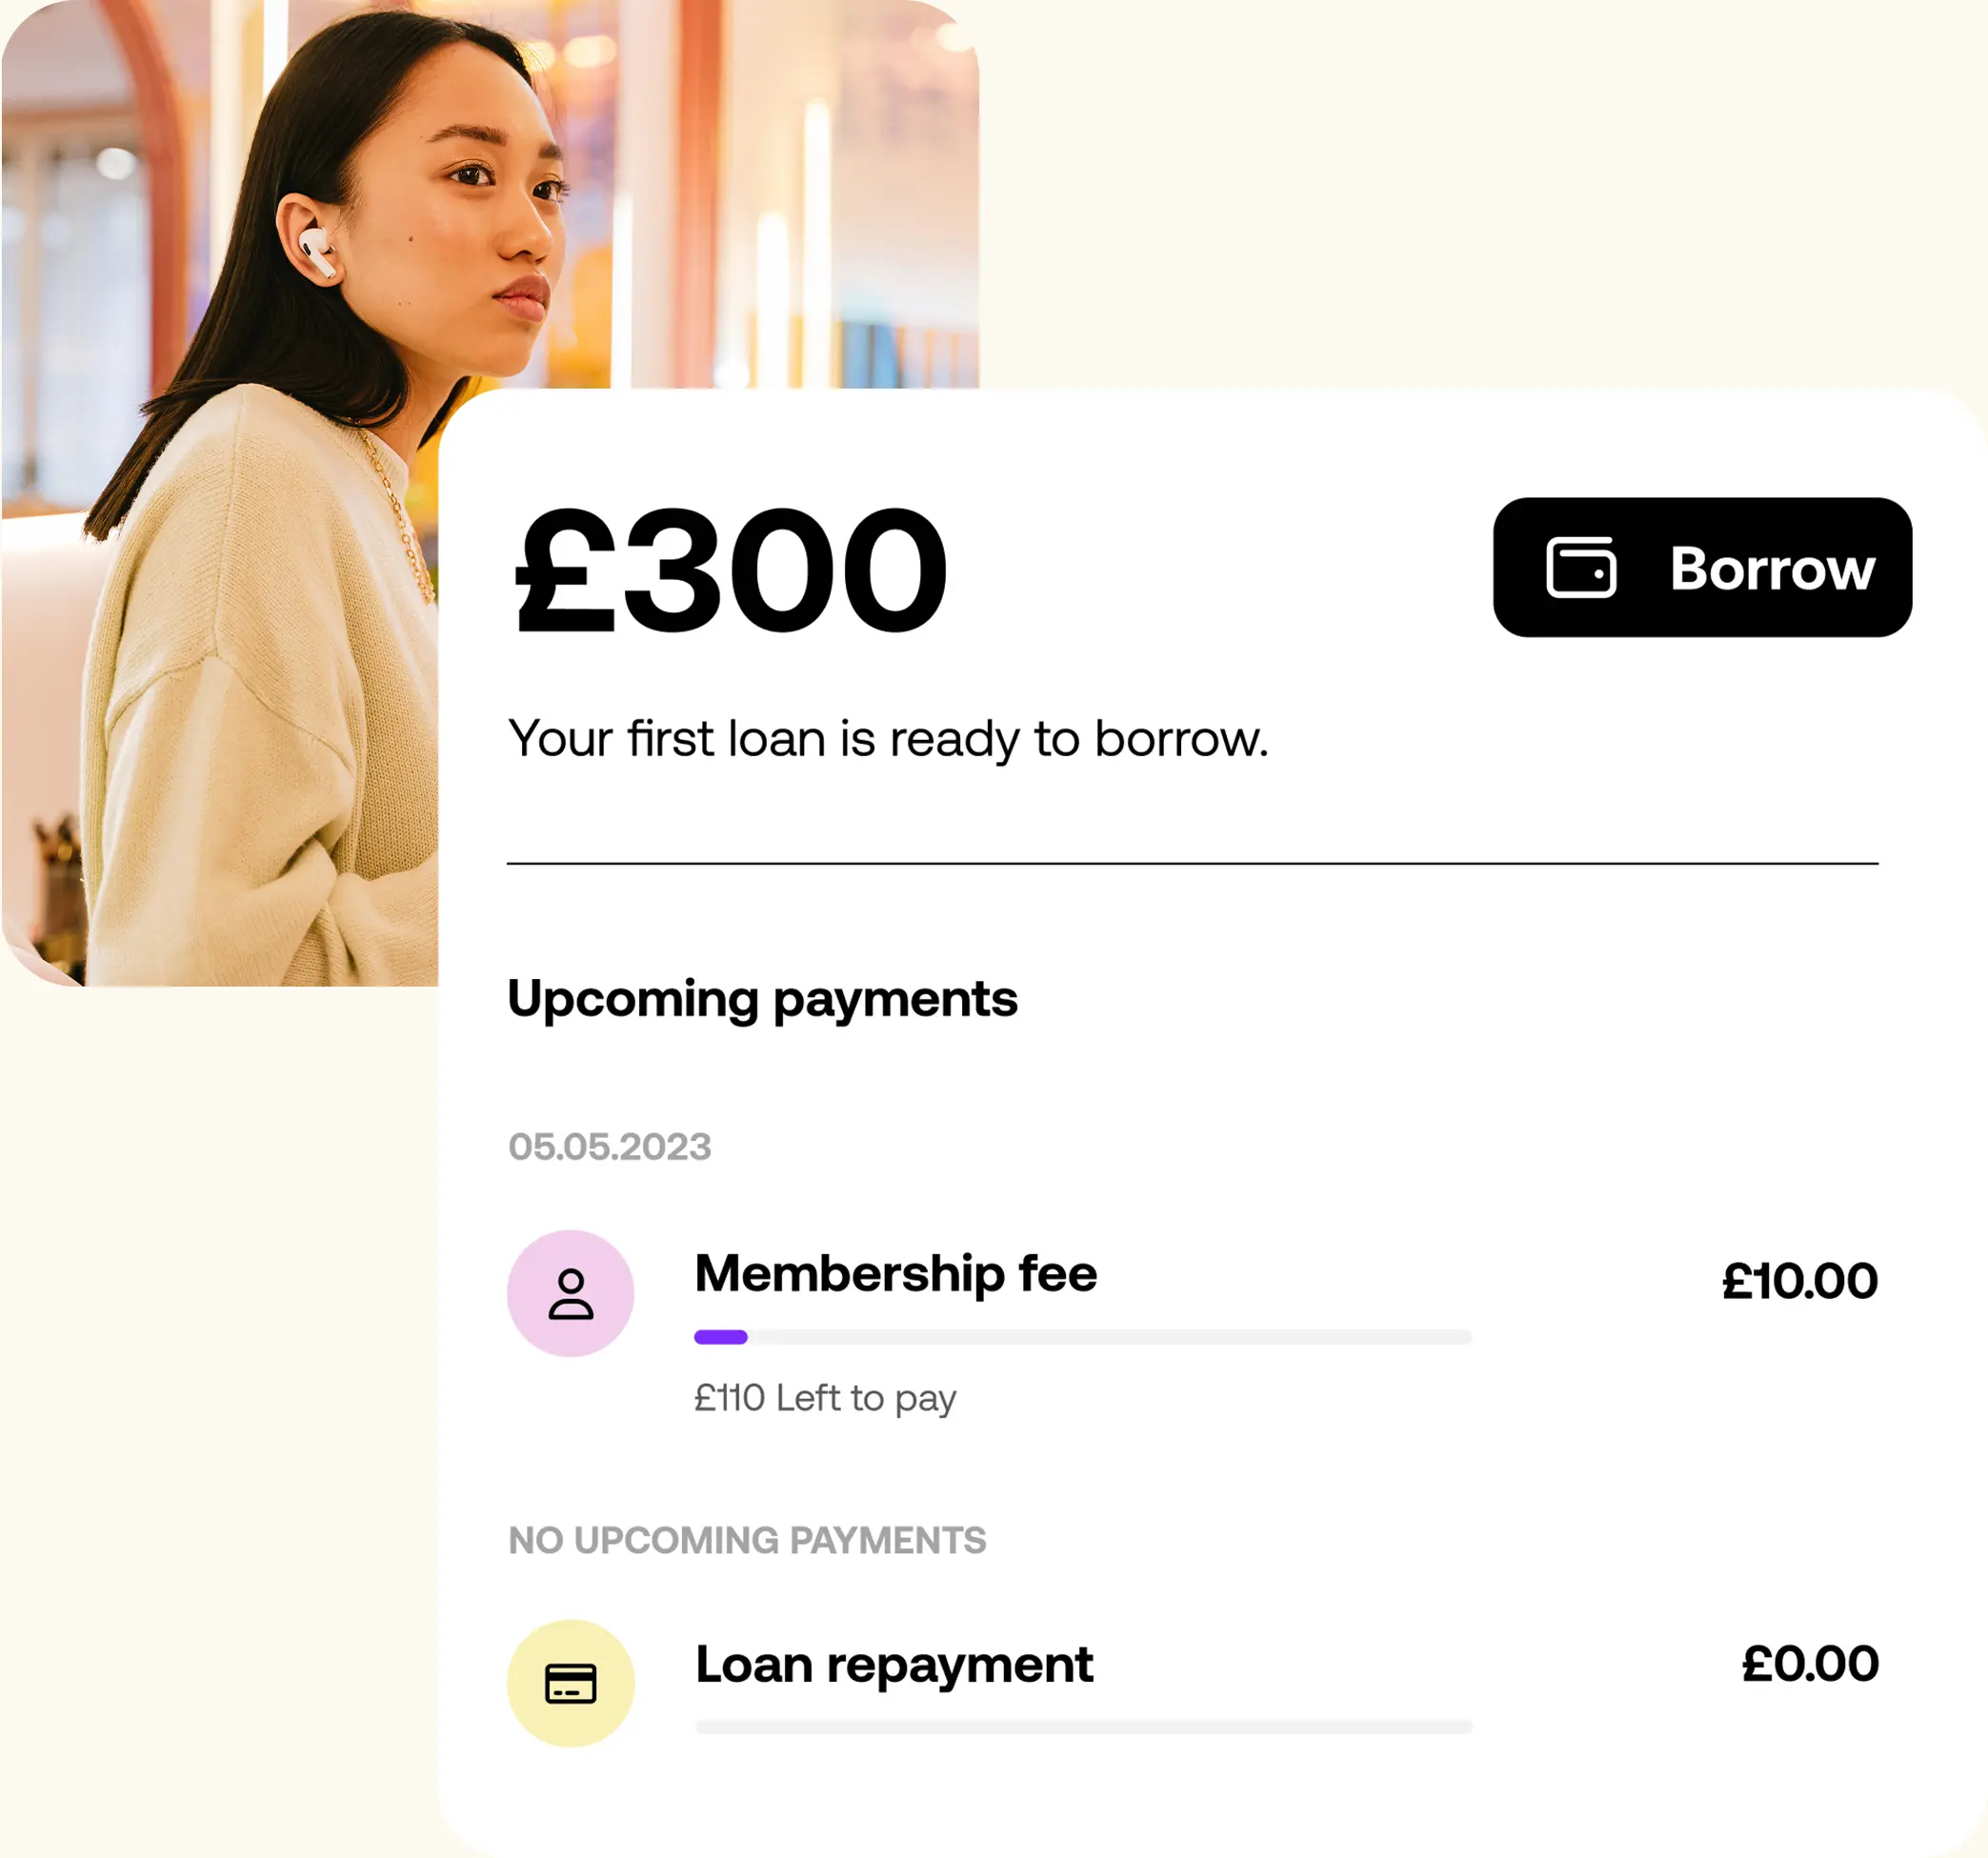Click the loan repayment progress bar
1988x1858 pixels.
1084,1727
